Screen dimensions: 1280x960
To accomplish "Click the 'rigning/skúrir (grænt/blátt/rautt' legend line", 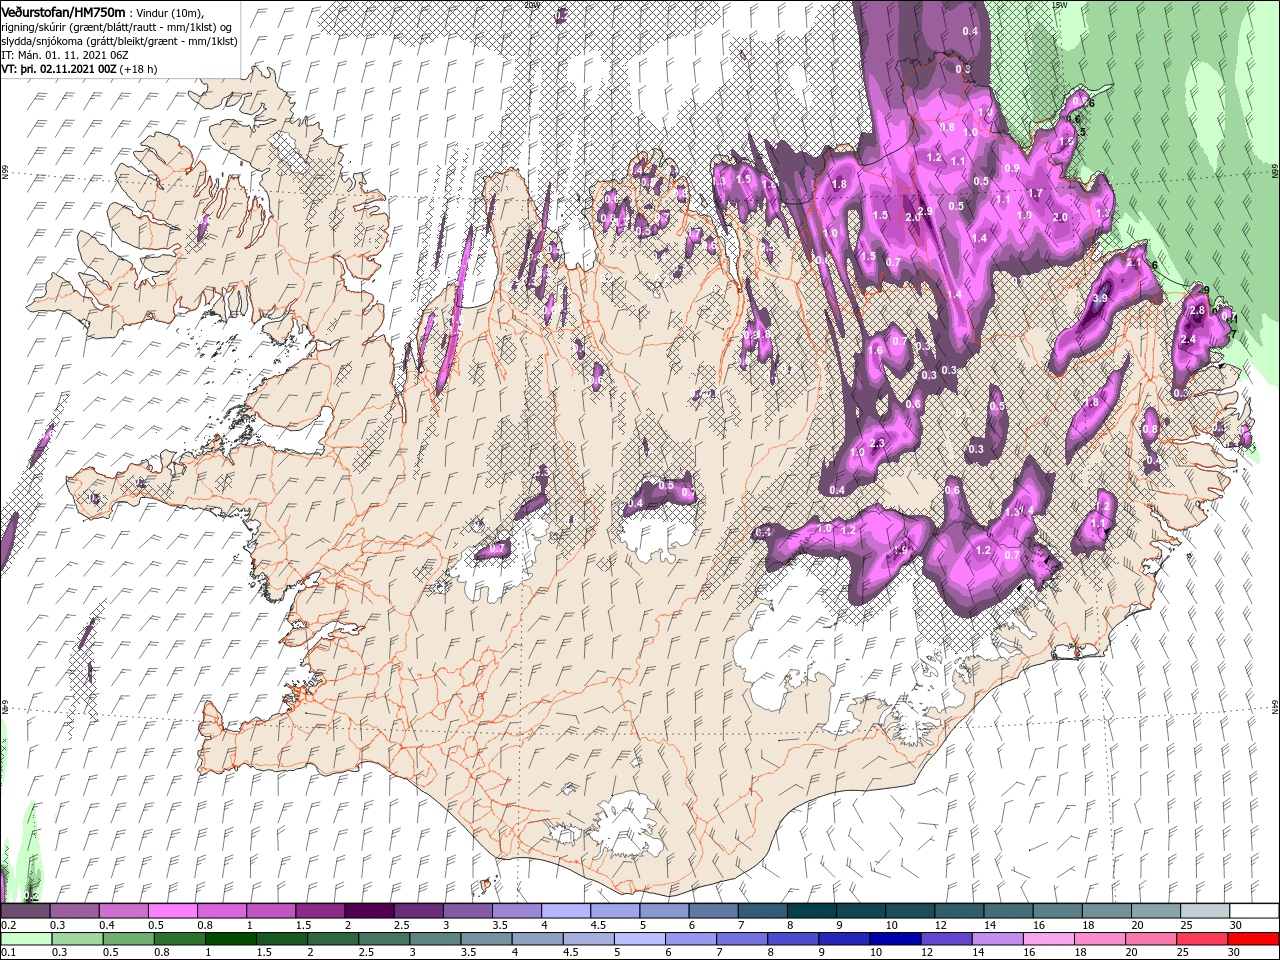I will (x=116, y=26).
